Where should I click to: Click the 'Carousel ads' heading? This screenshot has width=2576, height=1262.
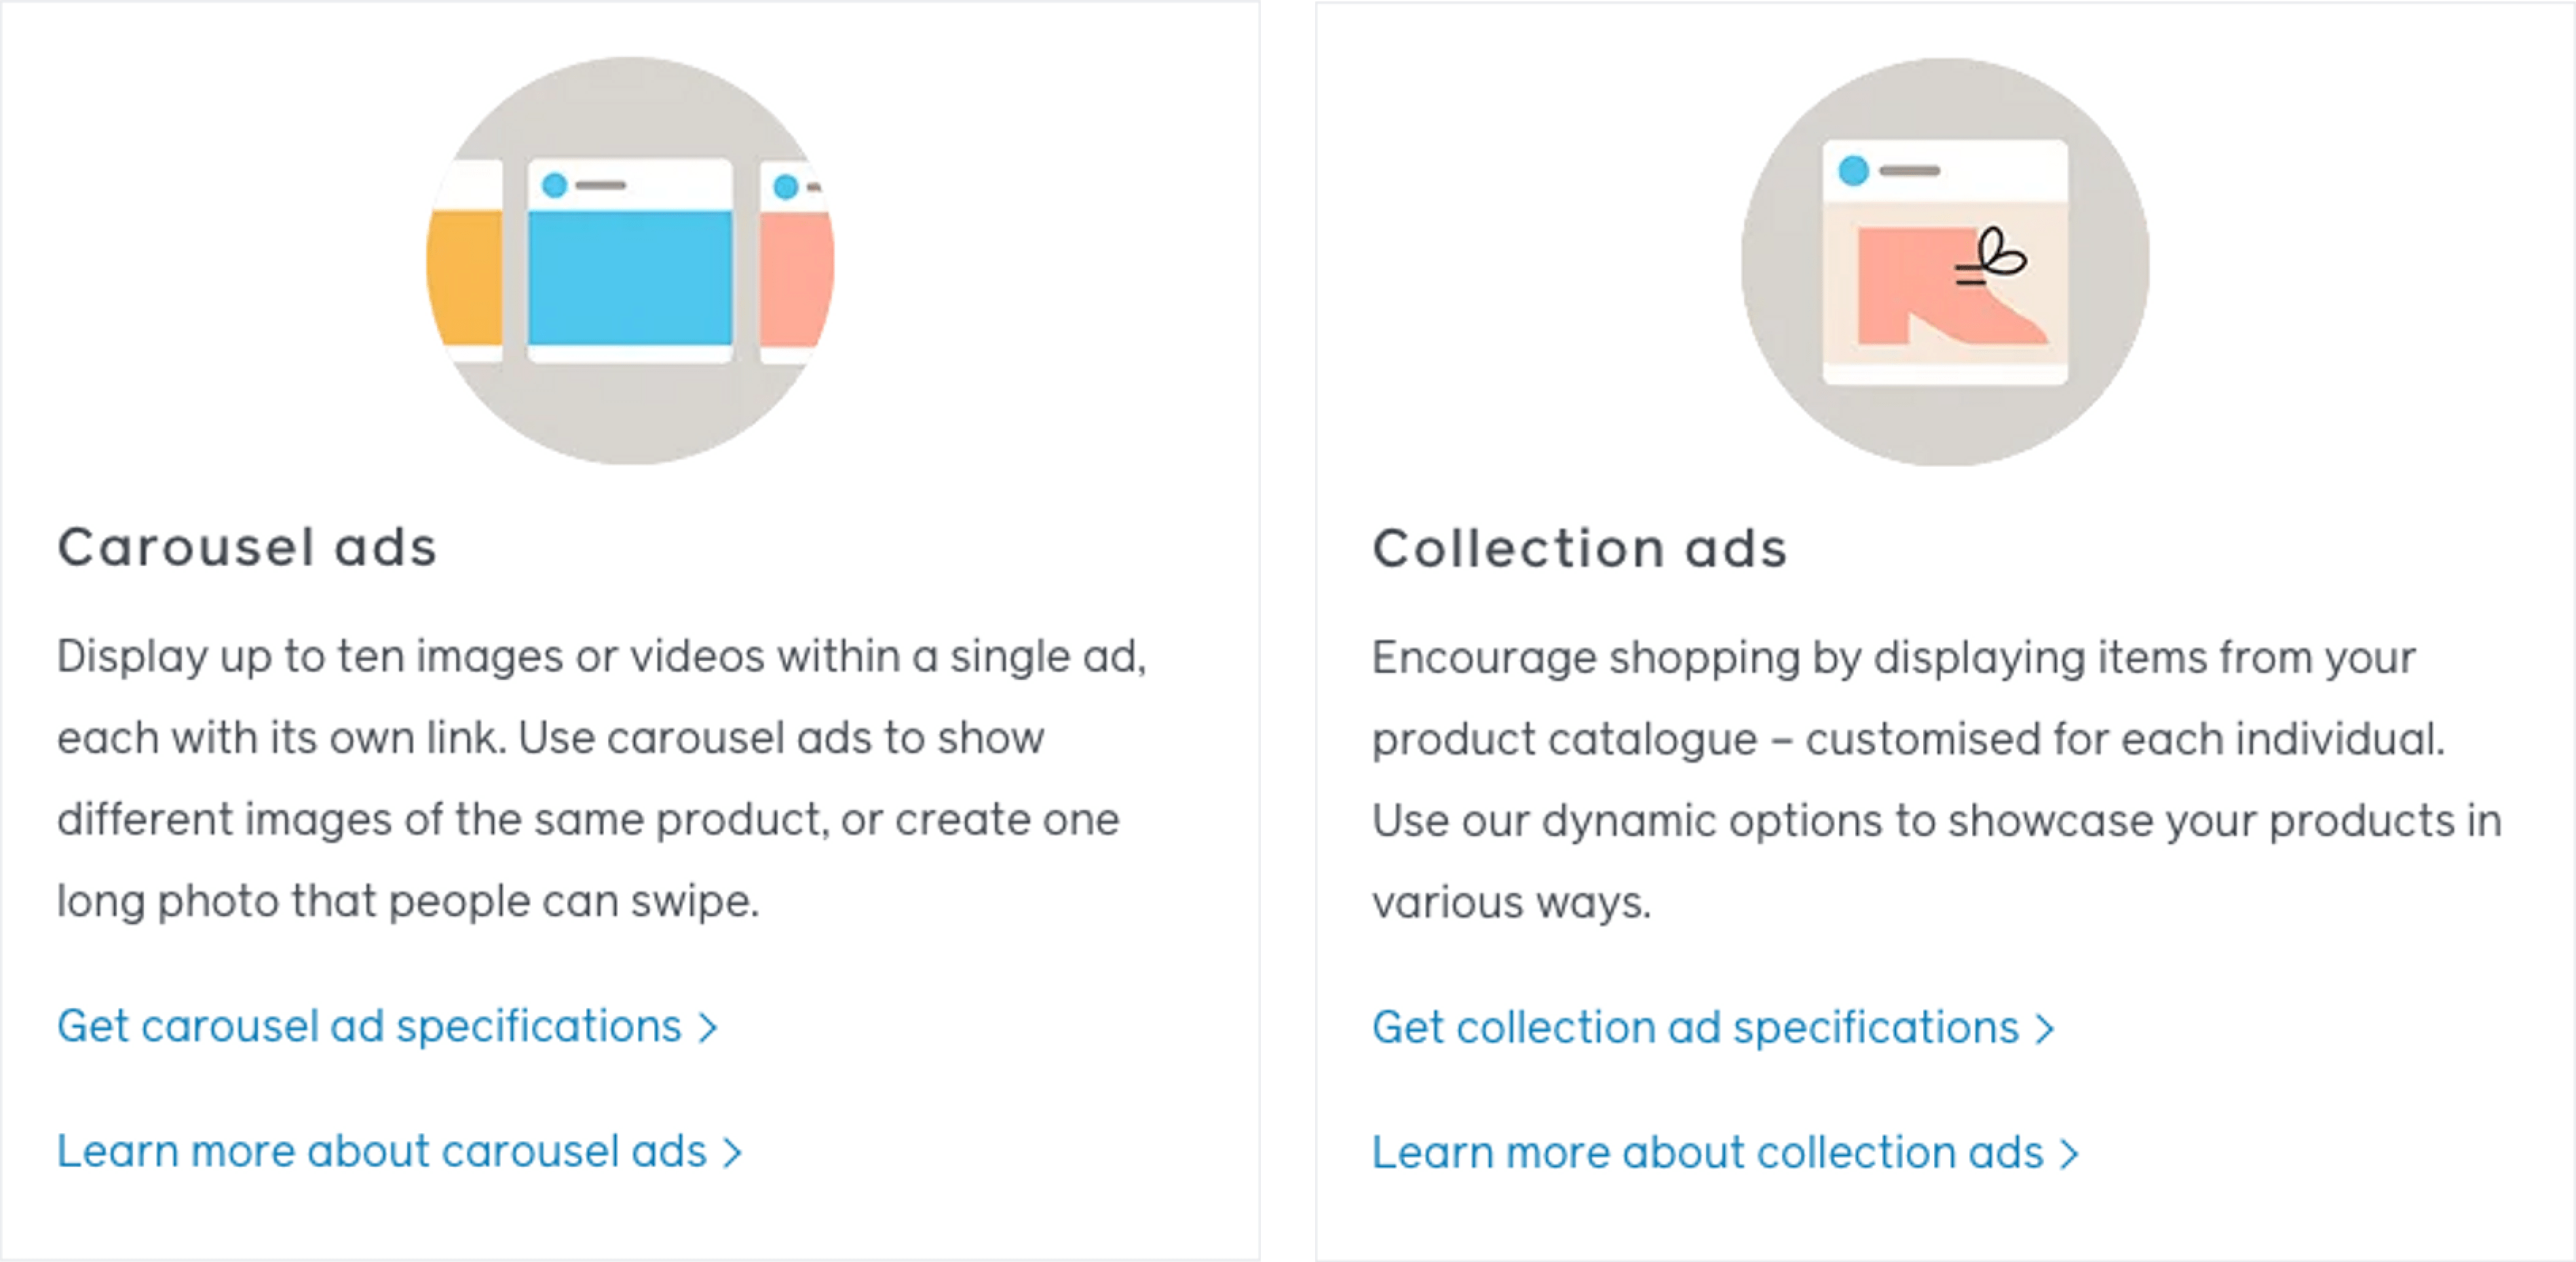click(247, 548)
